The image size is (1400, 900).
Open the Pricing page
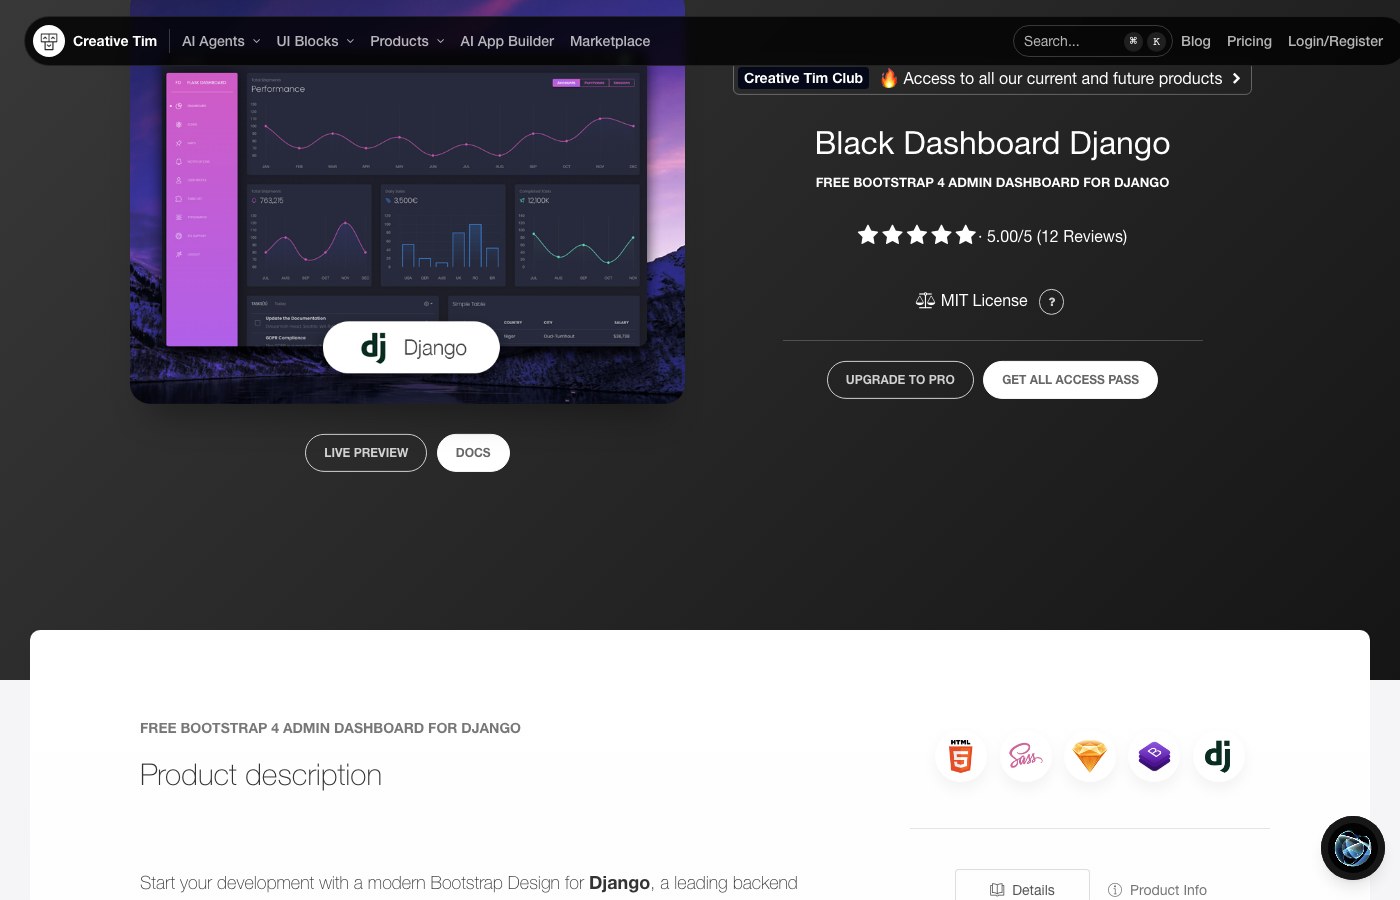click(x=1249, y=41)
